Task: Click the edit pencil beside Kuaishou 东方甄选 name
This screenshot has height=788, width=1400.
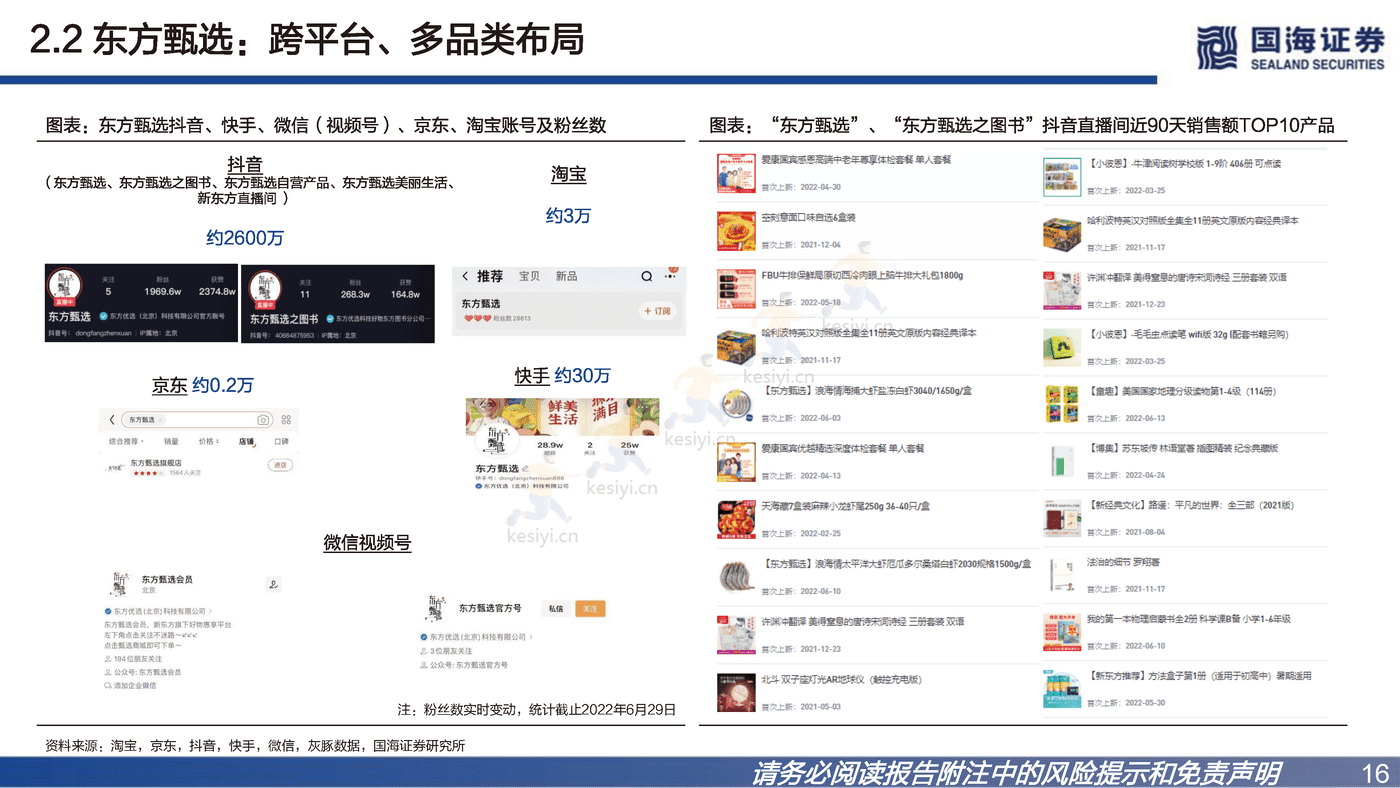Action: pos(525,468)
